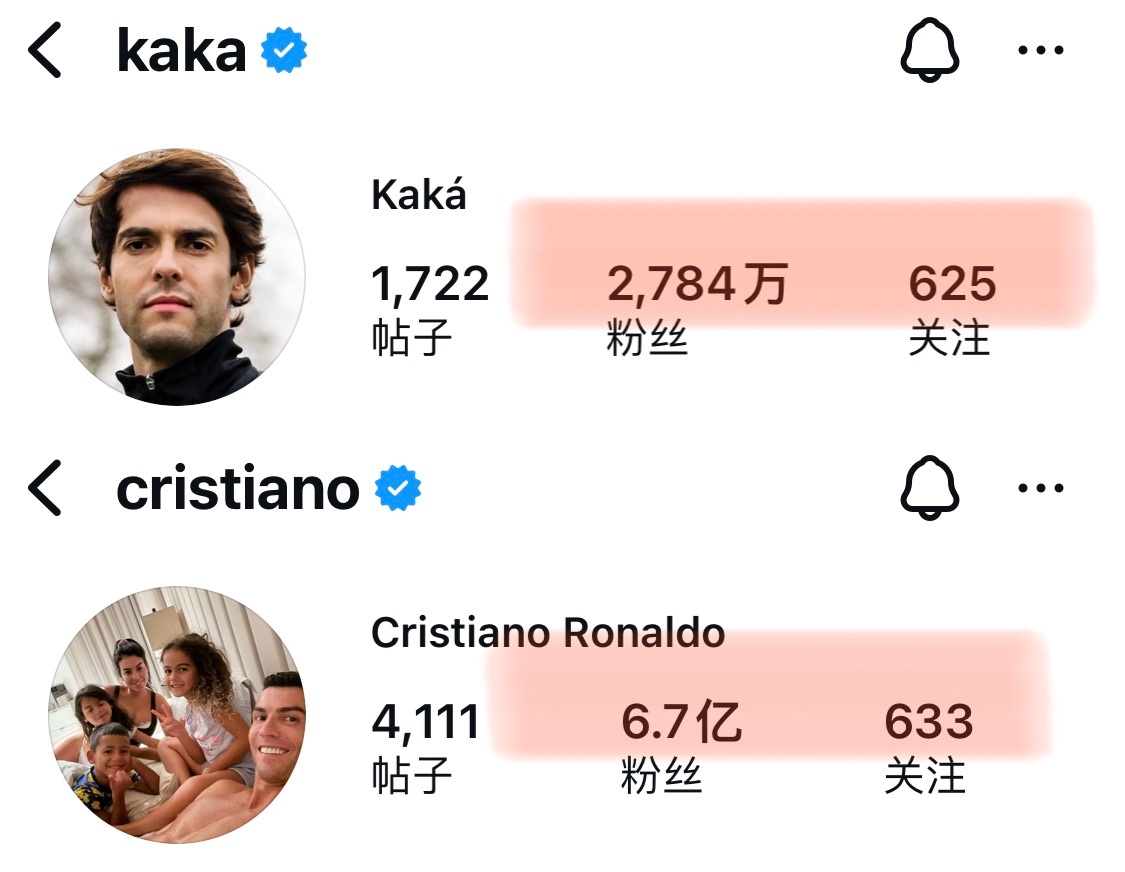This screenshot has width=1125, height=872.
Task: View Kaká's profile picture
Action: pyautogui.click(x=176, y=277)
